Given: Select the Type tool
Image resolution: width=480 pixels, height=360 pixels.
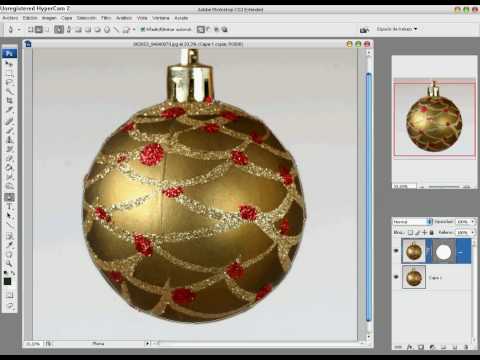Looking at the screenshot, I should tap(9, 207).
